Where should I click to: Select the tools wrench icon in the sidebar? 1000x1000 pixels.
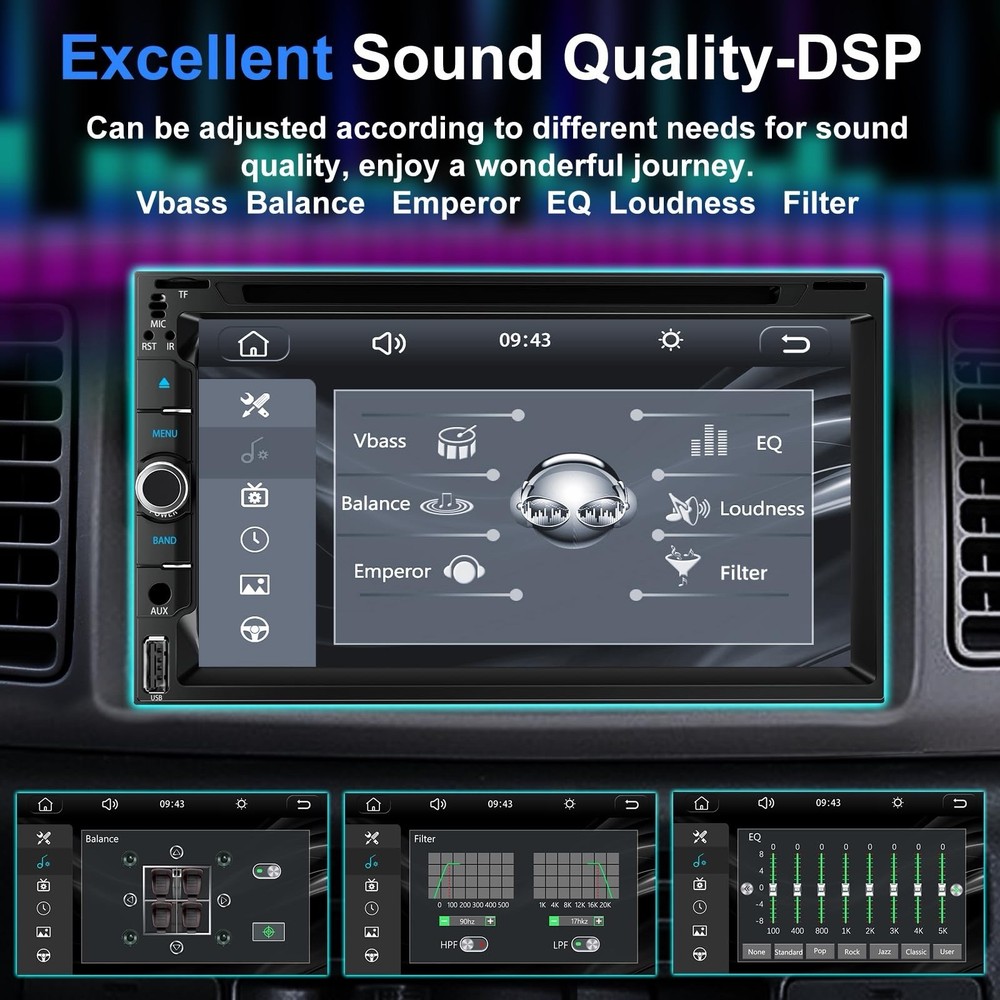pyautogui.click(x=255, y=404)
